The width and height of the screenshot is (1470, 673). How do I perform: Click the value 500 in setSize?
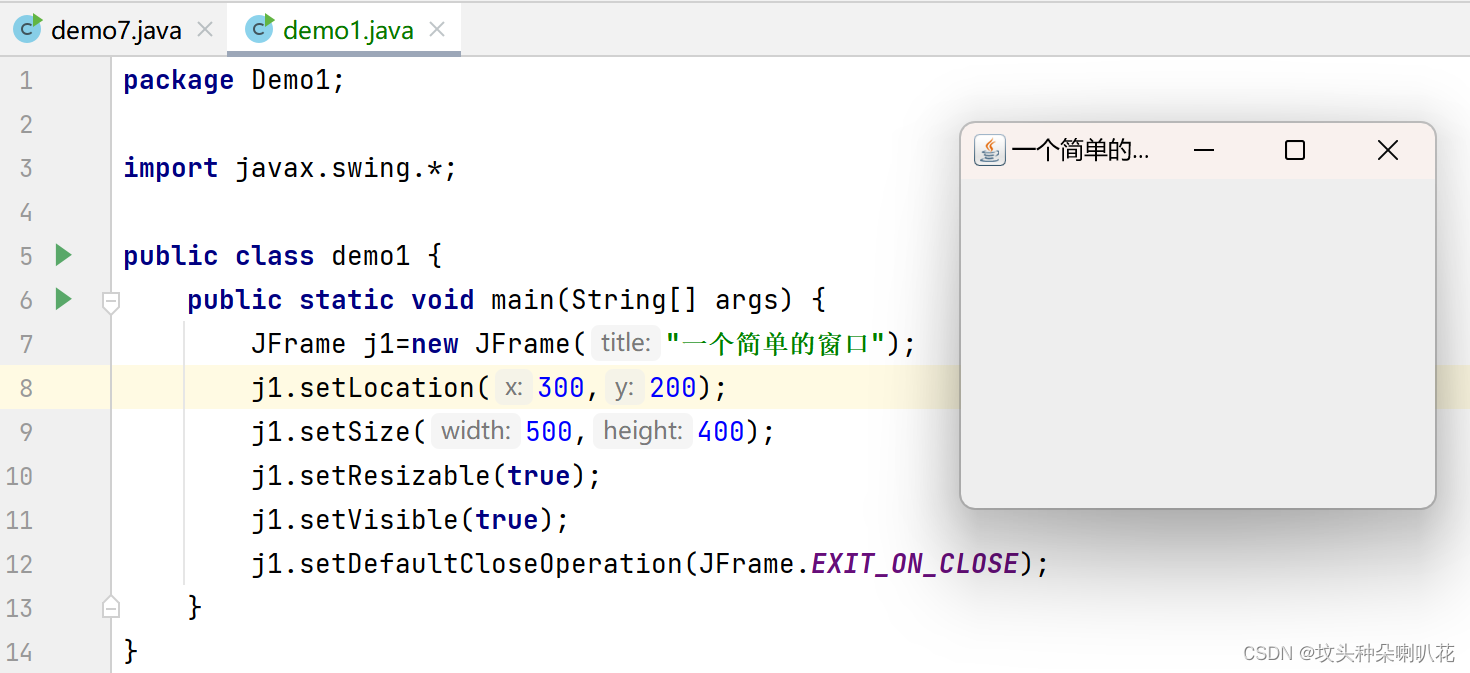point(549,432)
